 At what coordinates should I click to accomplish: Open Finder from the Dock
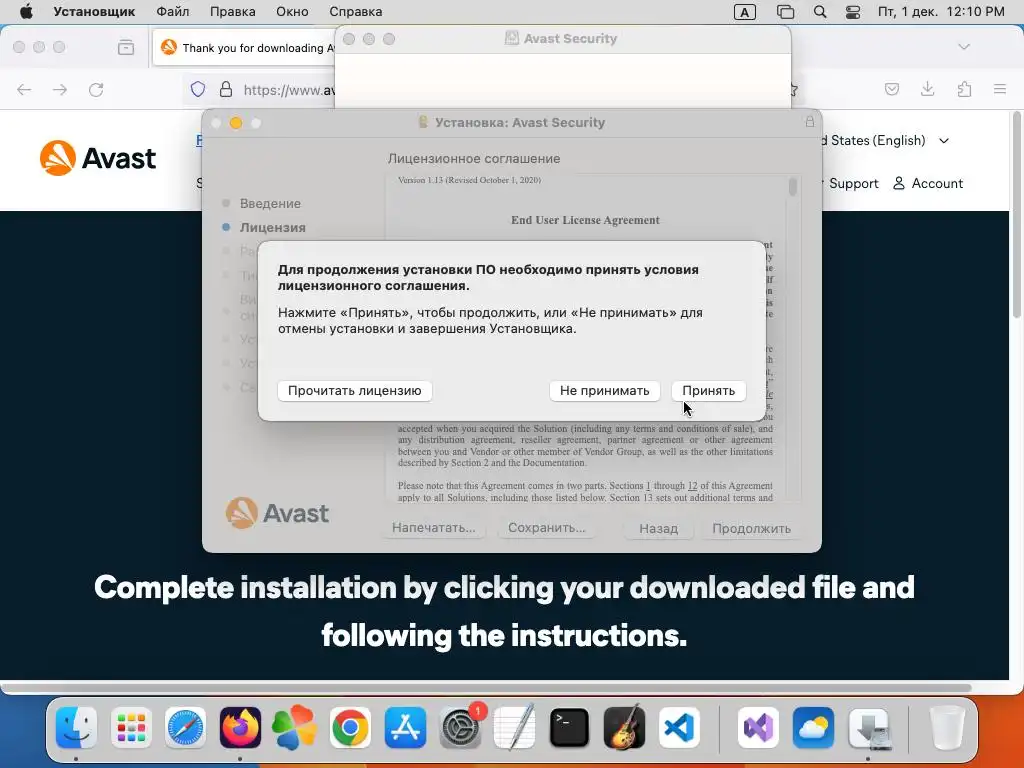tap(76, 728)
